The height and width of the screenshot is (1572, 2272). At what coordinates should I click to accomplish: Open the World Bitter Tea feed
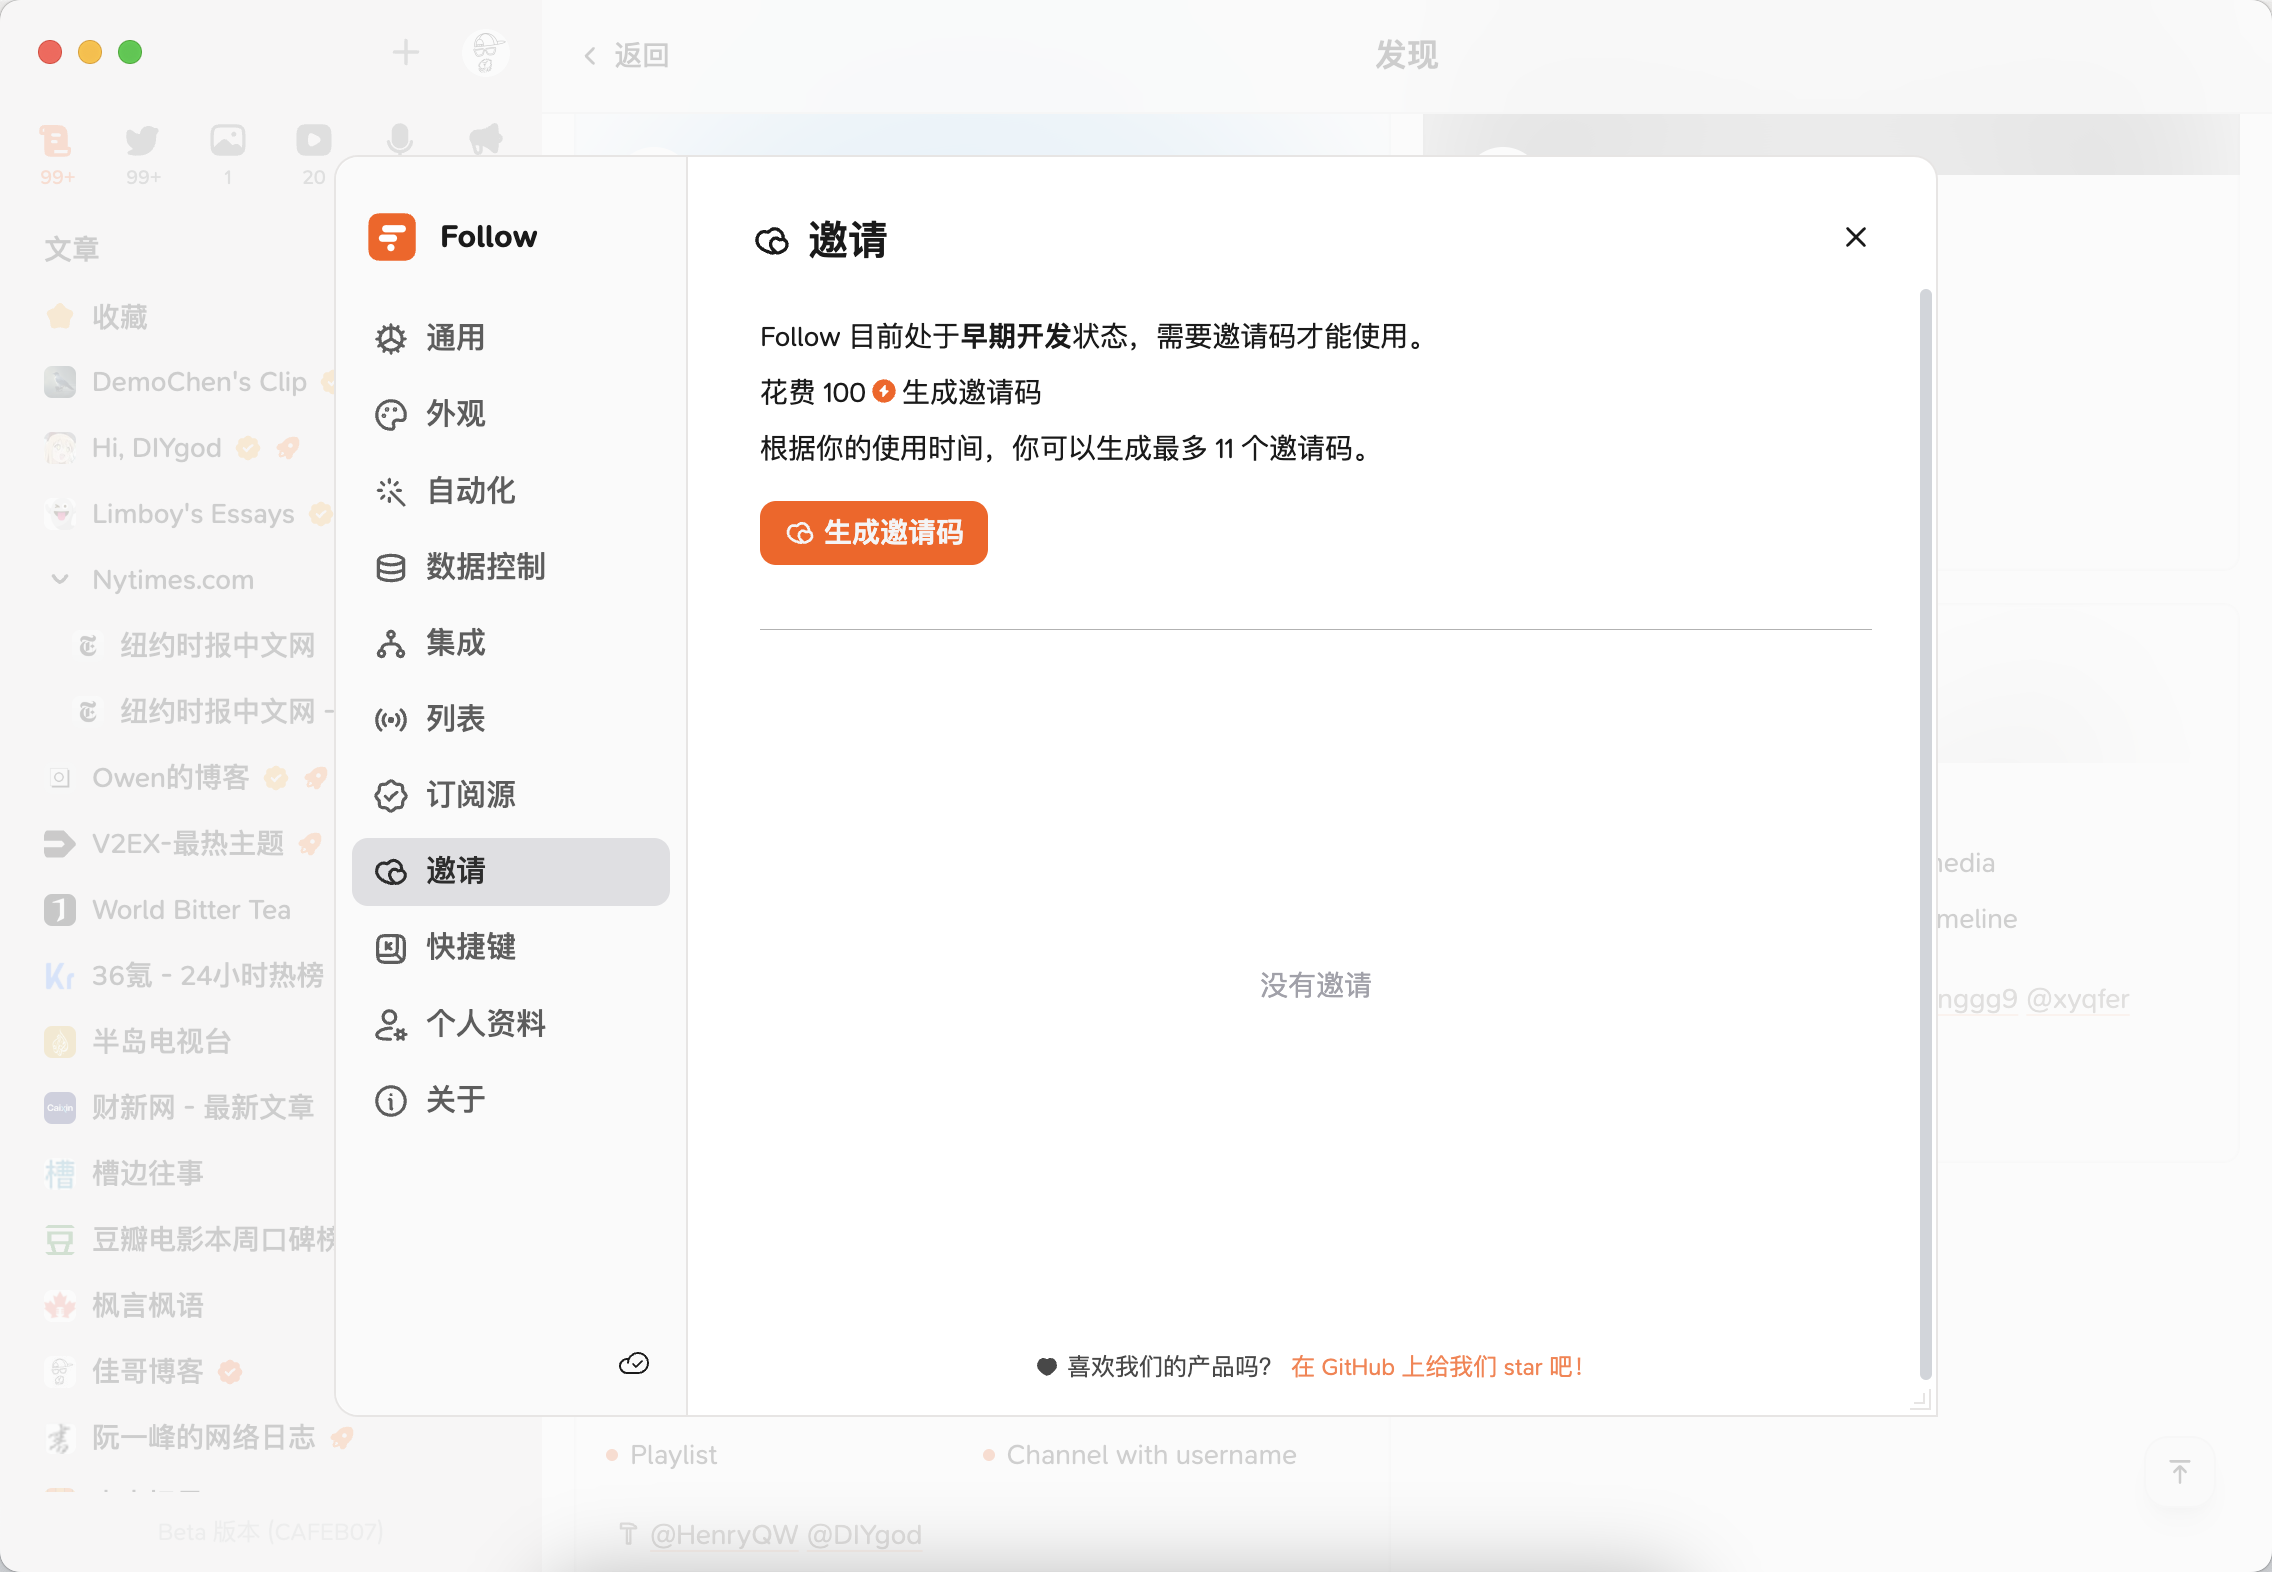[x=168, y=910]
